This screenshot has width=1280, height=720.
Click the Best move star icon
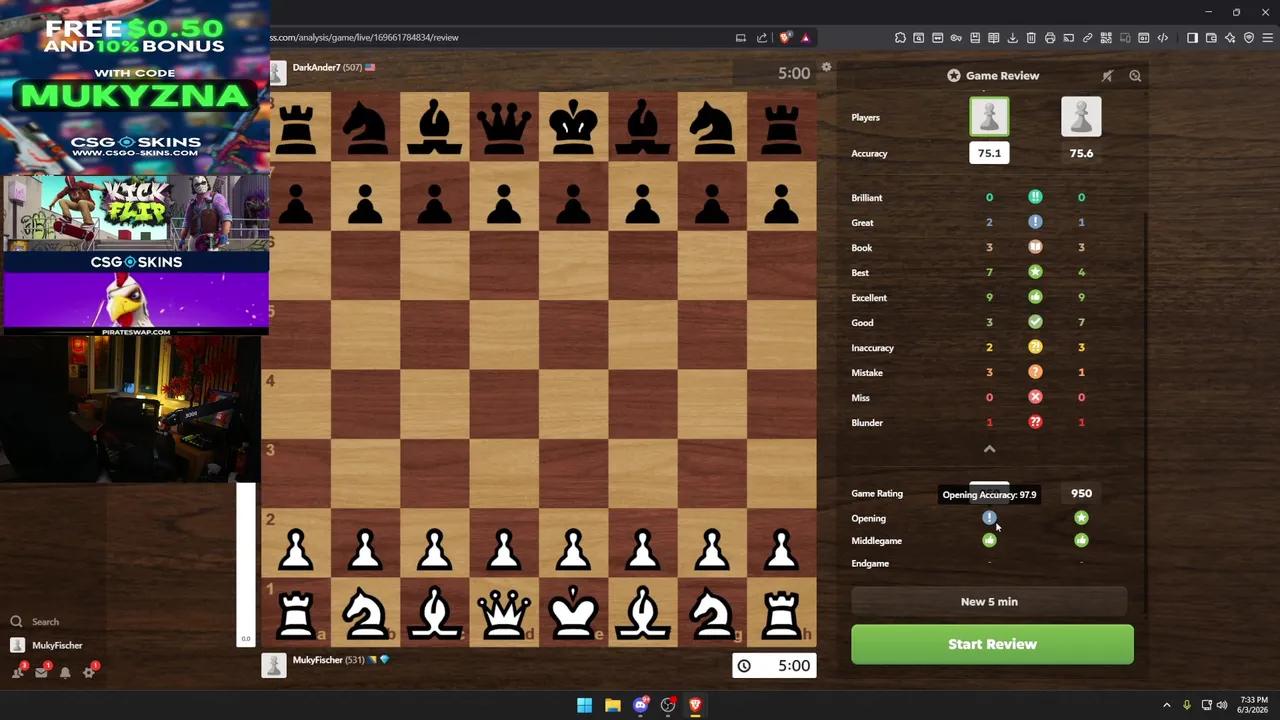(1035, 272)
